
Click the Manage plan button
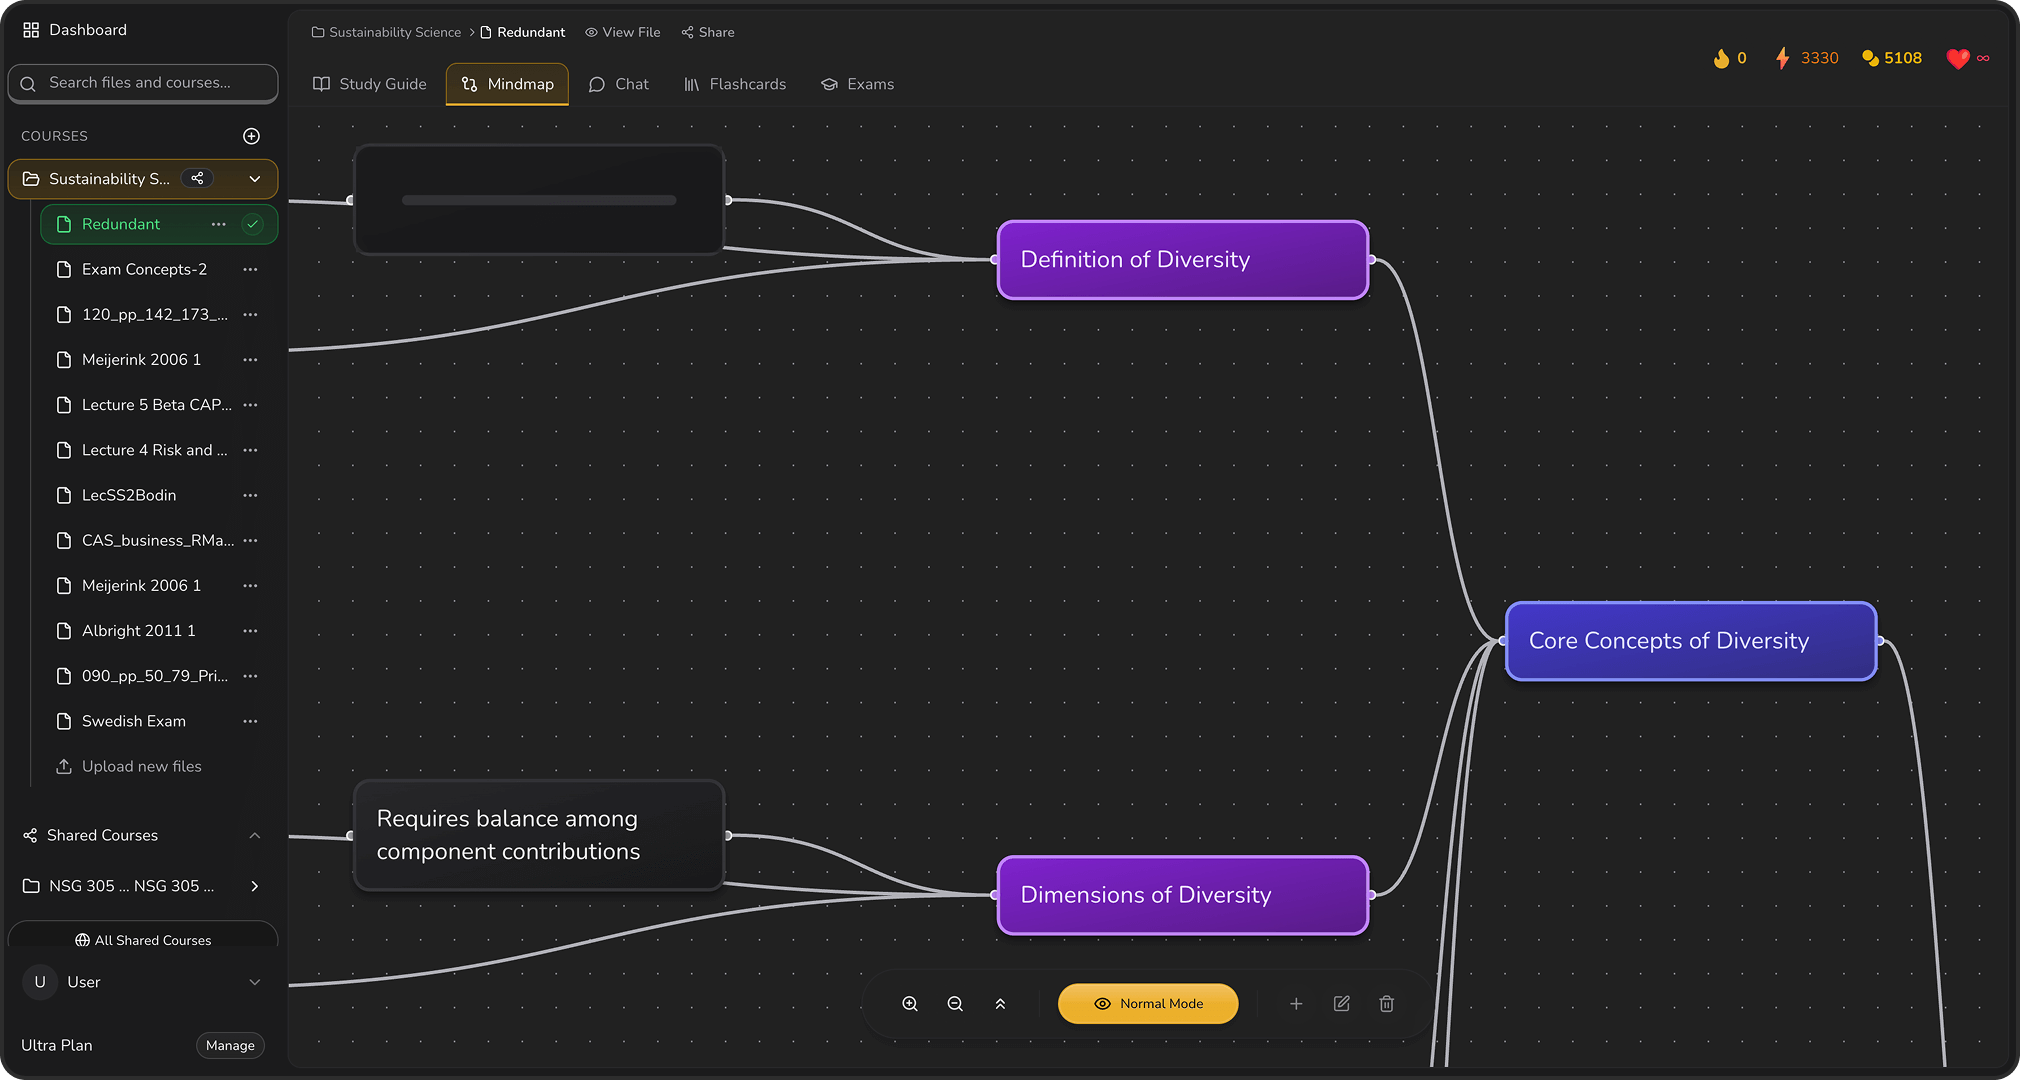click(x=230, y=1045)
